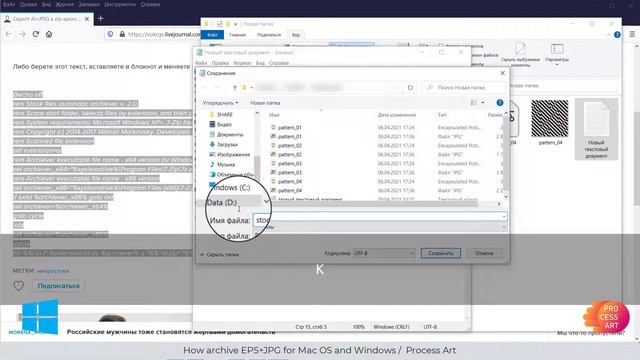This screenshot has height=360, width=640.
Task: Sort files by Тип column header
Action: point(442,115)
